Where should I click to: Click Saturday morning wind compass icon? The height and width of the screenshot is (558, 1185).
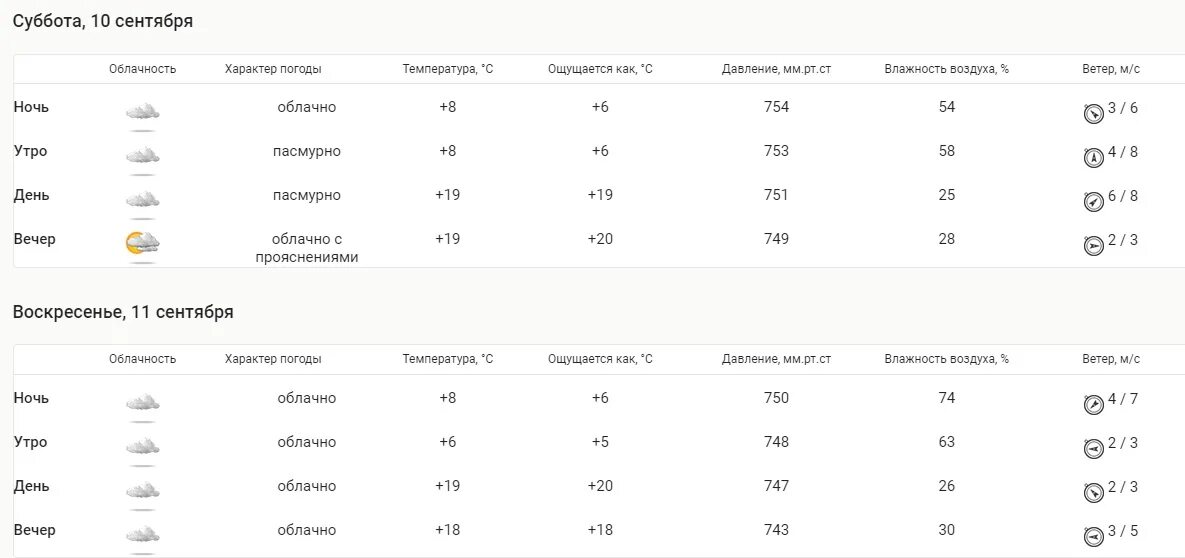1094,158
